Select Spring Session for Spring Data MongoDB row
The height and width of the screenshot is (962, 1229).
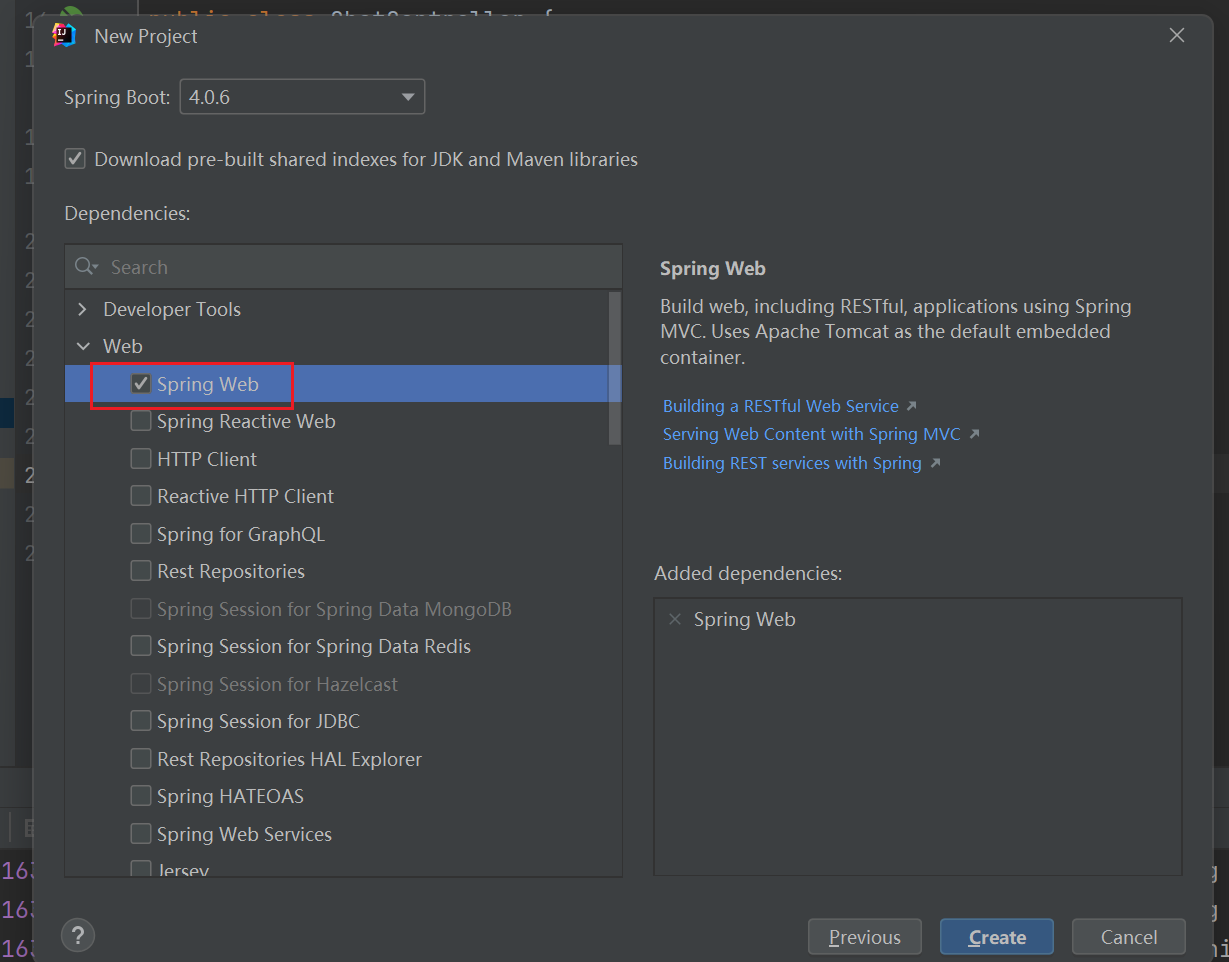343,609
